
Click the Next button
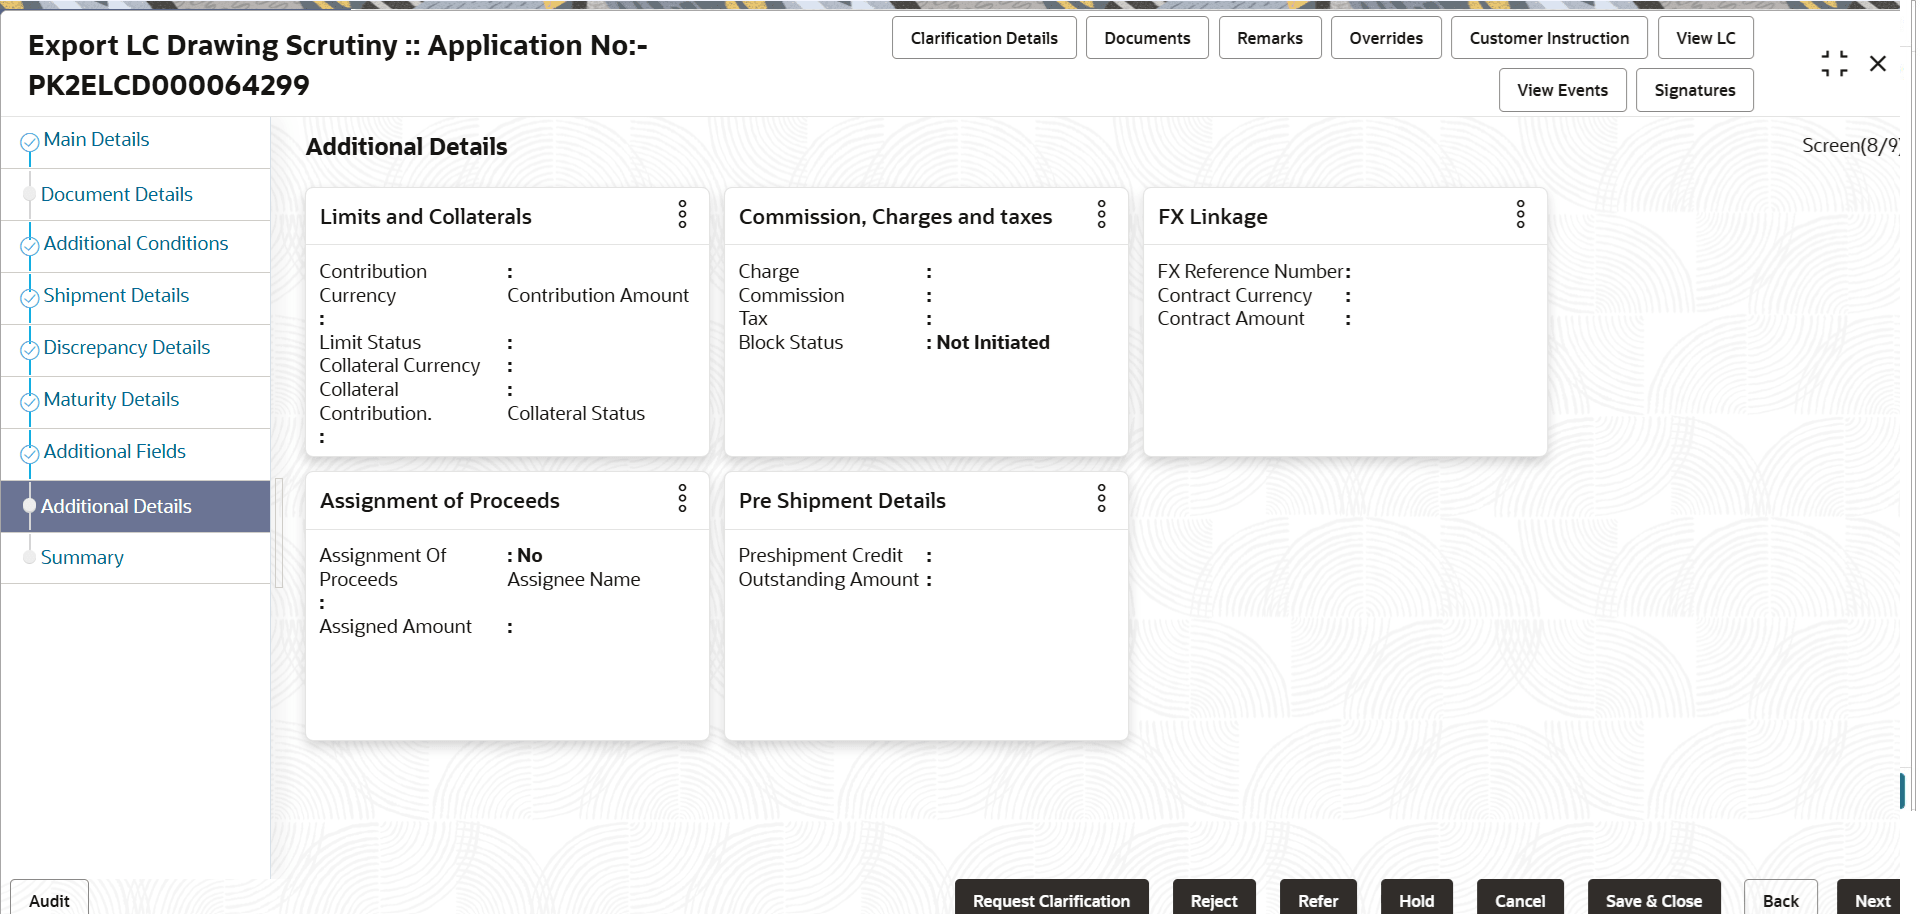click(x=1872, y=900)
